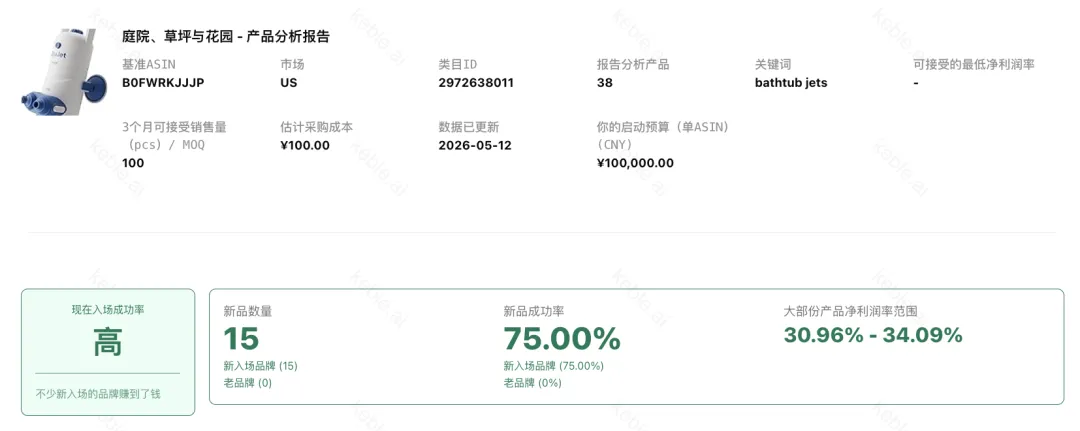The image size is (1080, 431).
Task: Click the 现在入场成功率 高 card
Action: pyautogui.click(x=108, y=352)
